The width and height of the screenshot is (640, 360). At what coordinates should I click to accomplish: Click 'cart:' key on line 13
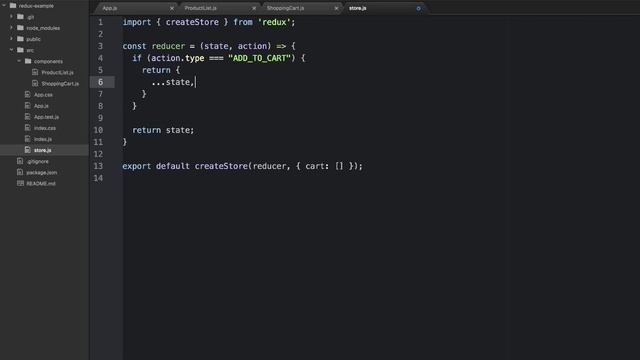[x=317, y=166]
